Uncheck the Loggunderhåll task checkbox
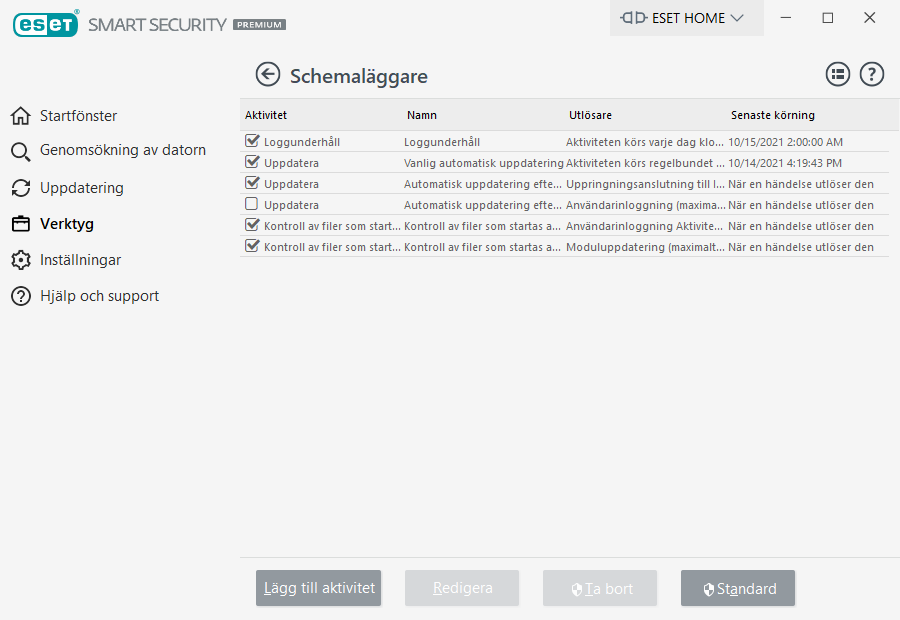Image resolution: width=900 pixels, height=620 pixels. click(x=252, y=141)
